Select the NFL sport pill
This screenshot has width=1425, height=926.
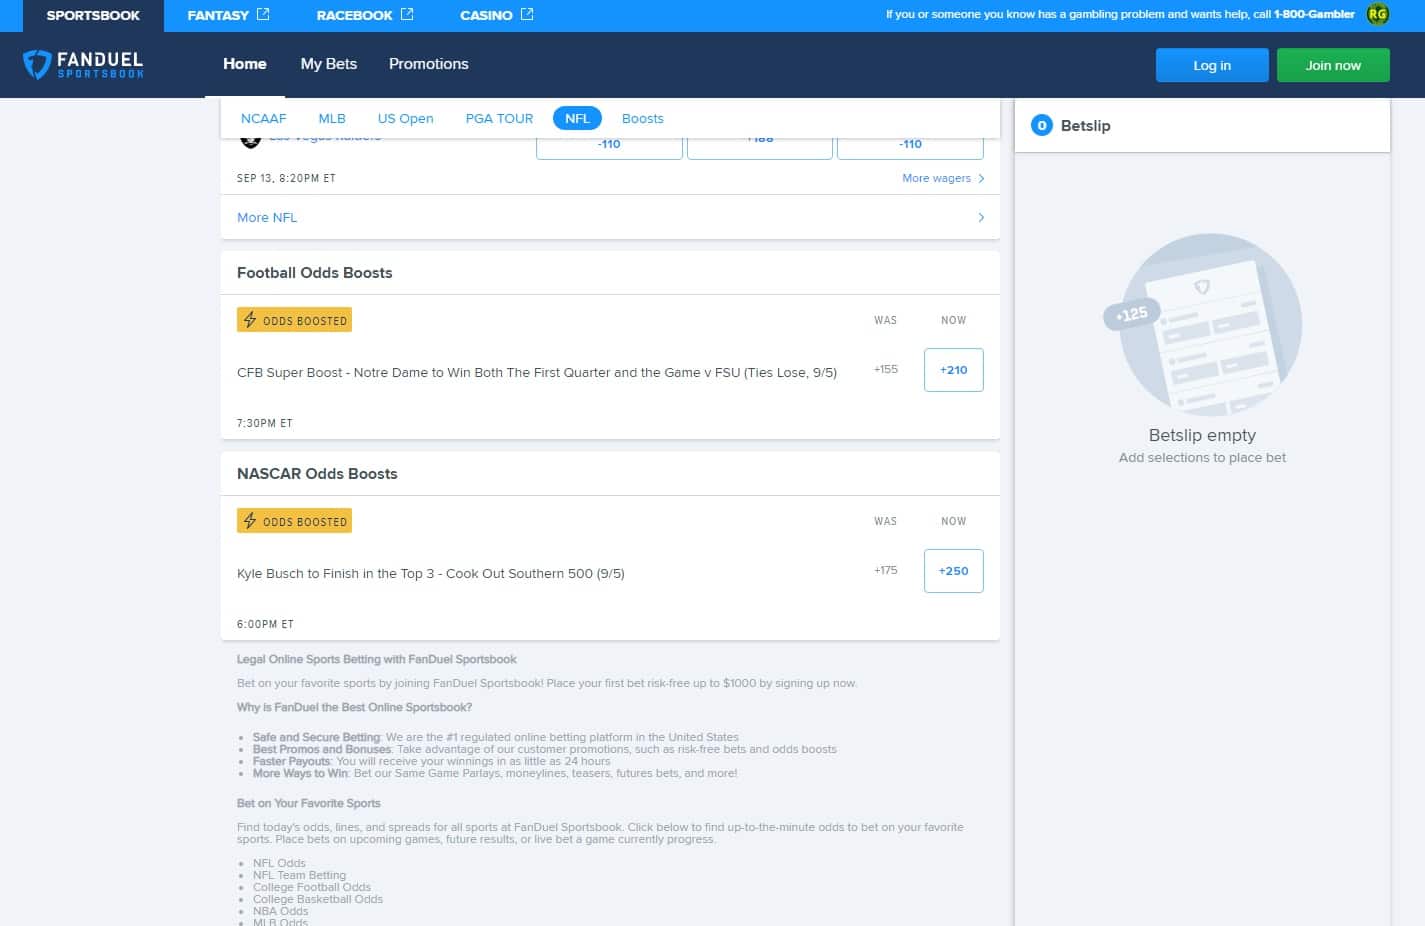point(577,118)
